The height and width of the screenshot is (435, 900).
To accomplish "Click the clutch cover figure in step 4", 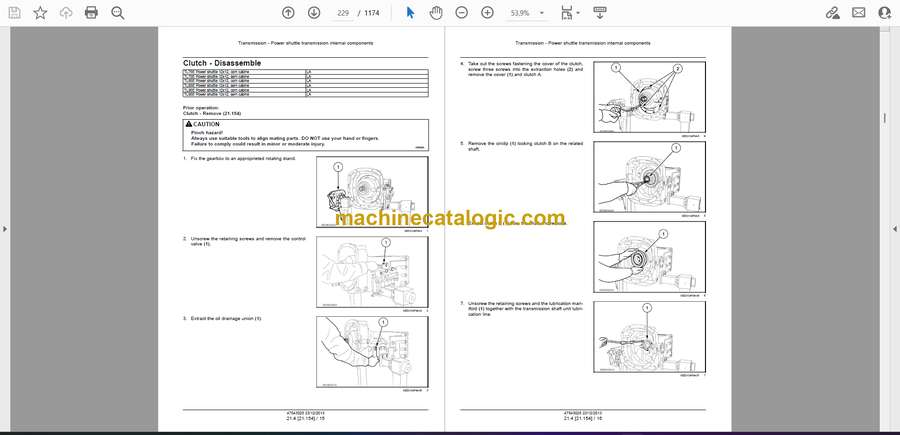I will pos(649,97).
